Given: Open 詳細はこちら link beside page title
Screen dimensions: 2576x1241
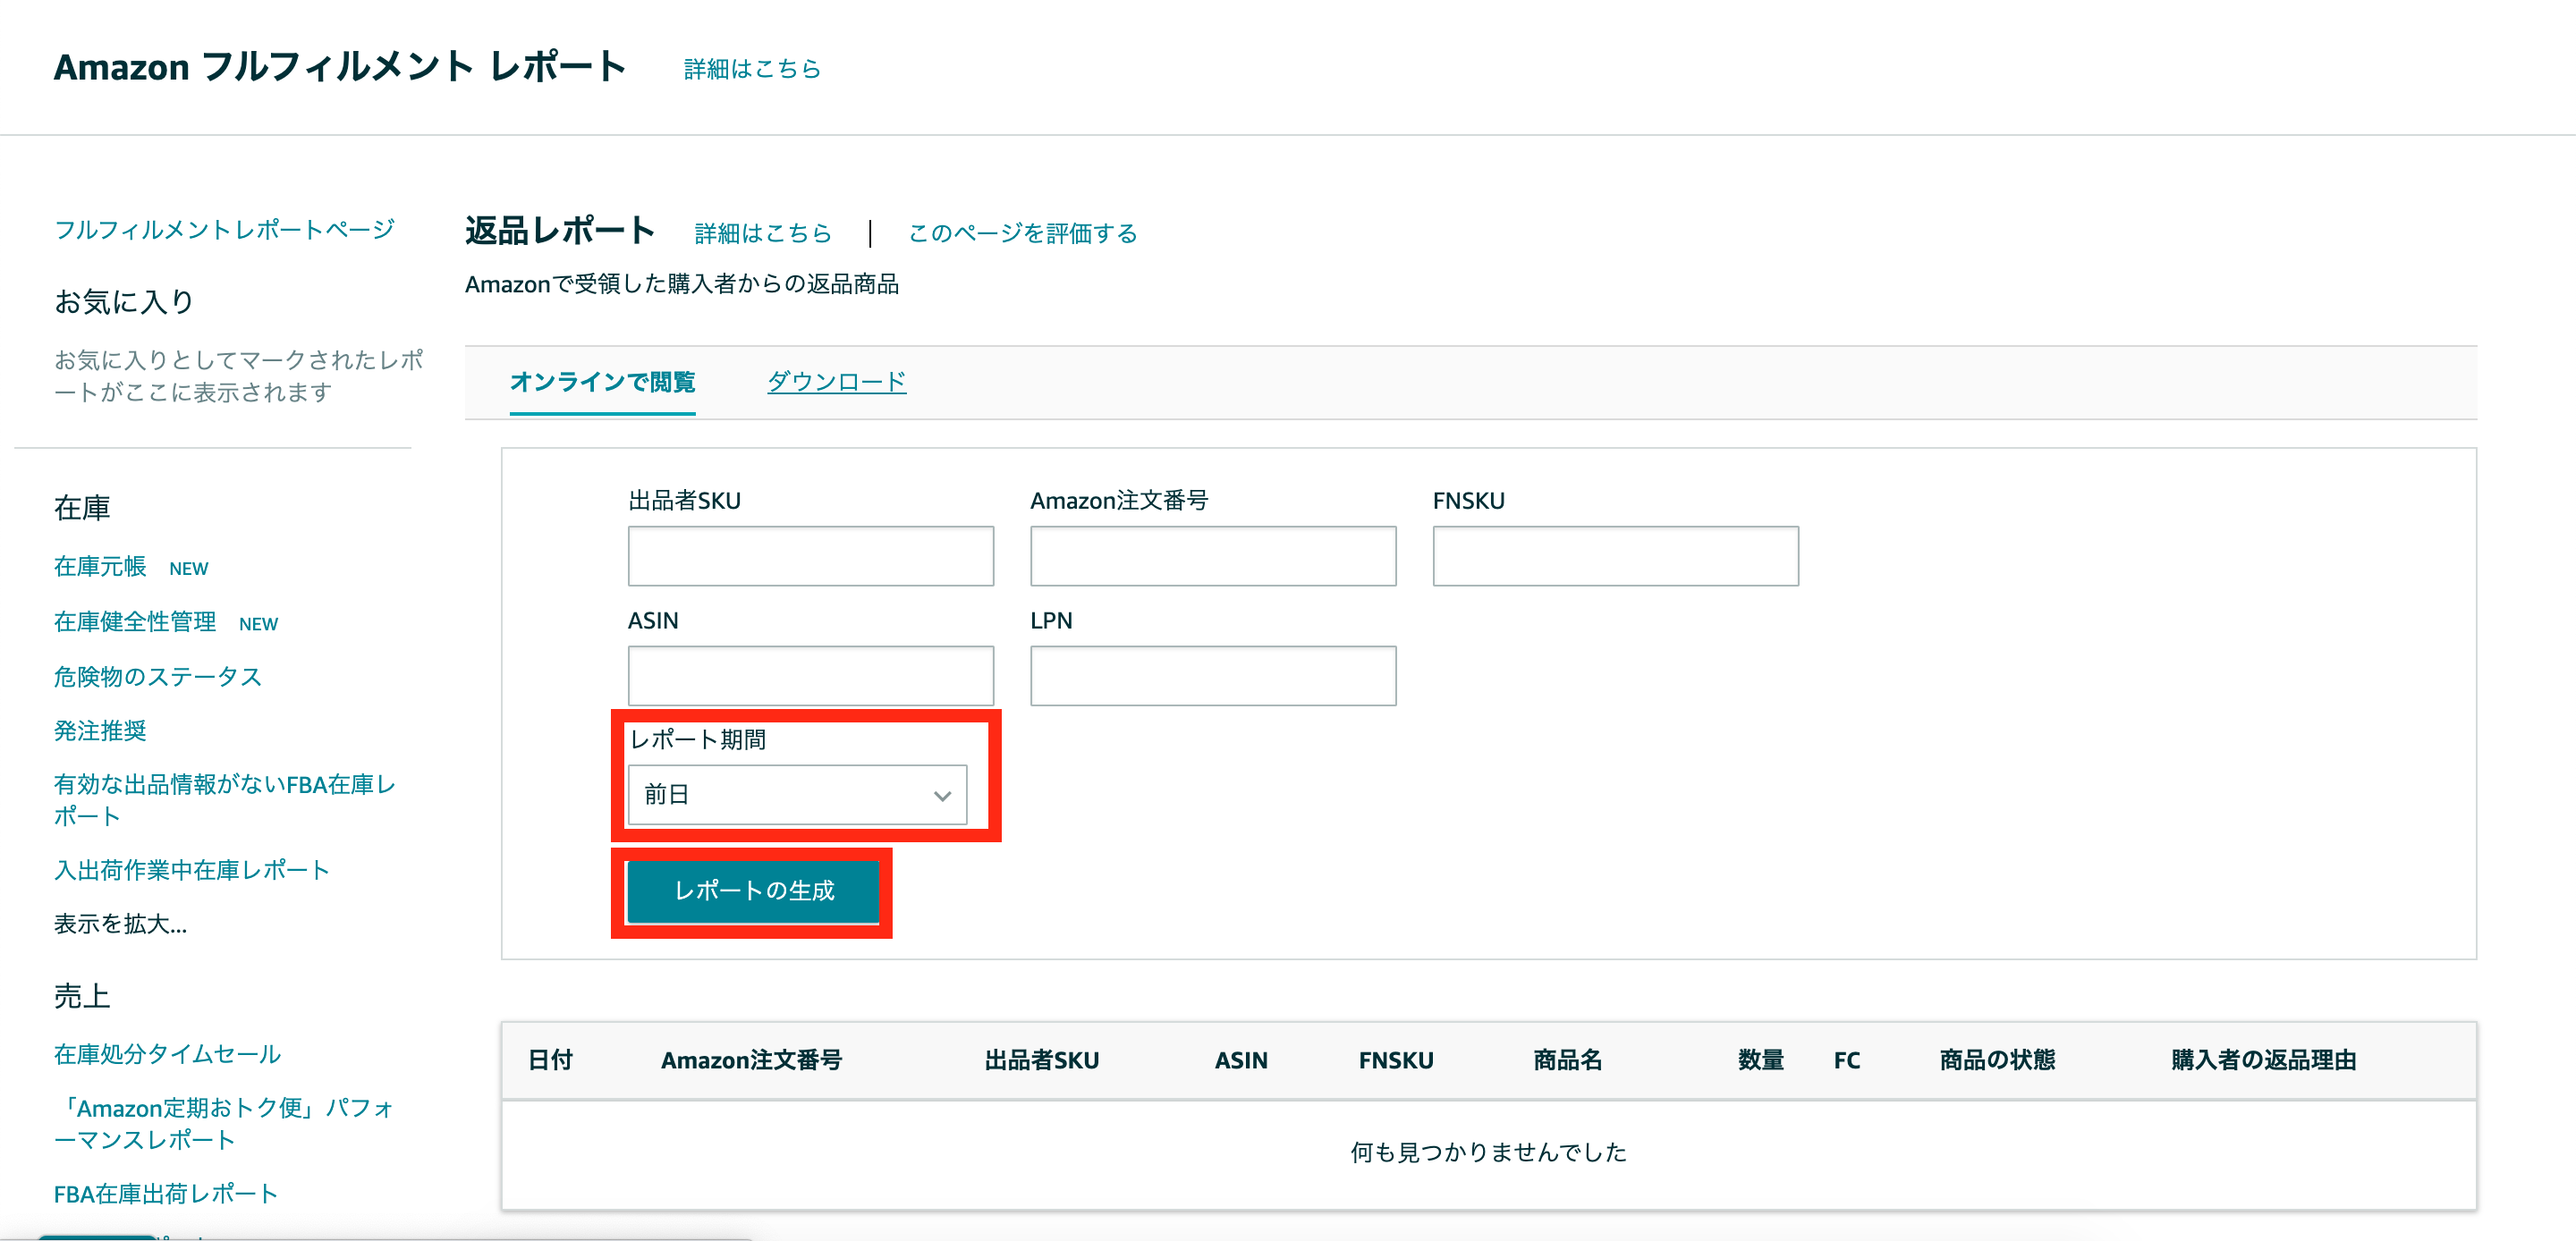Looking at the screenshot, I should pyautogui.click(x=752, y=69).
